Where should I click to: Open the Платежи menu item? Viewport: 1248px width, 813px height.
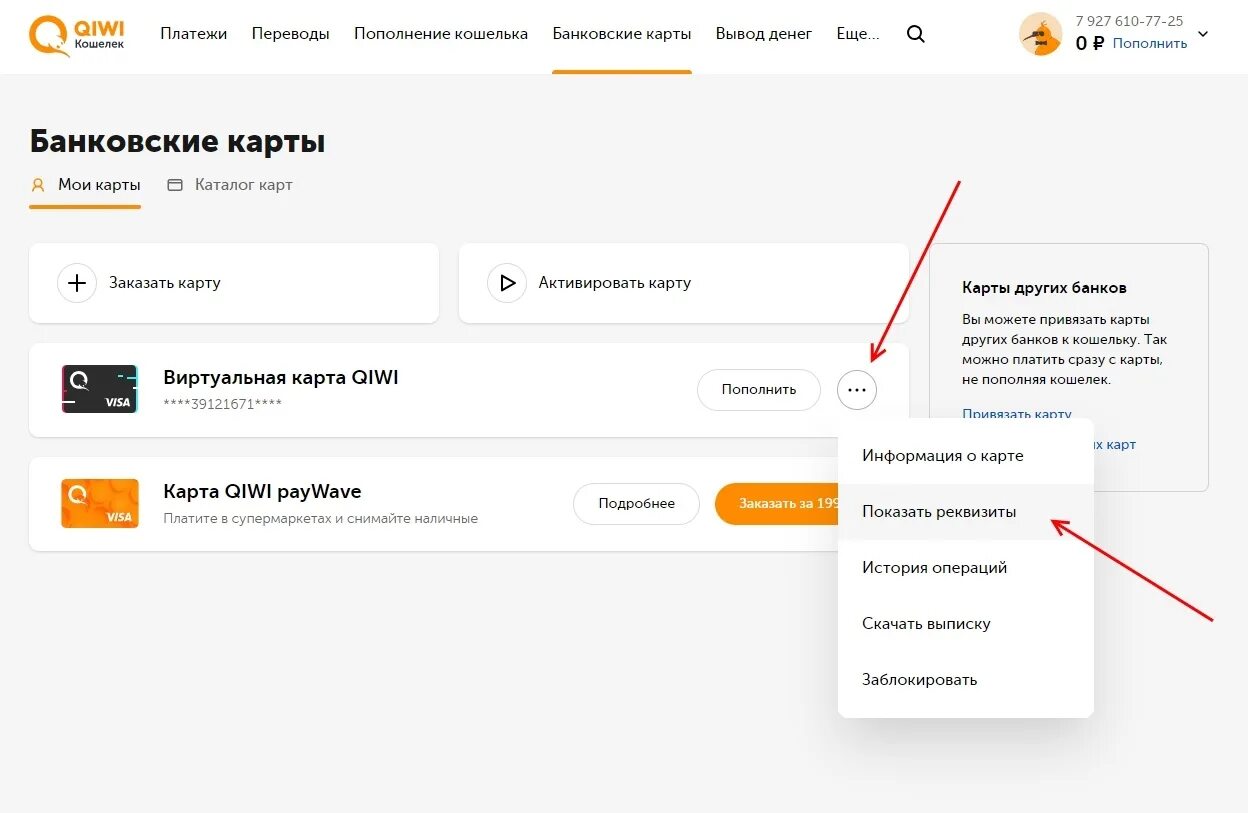pyautogui.click(x=194, y=34)
